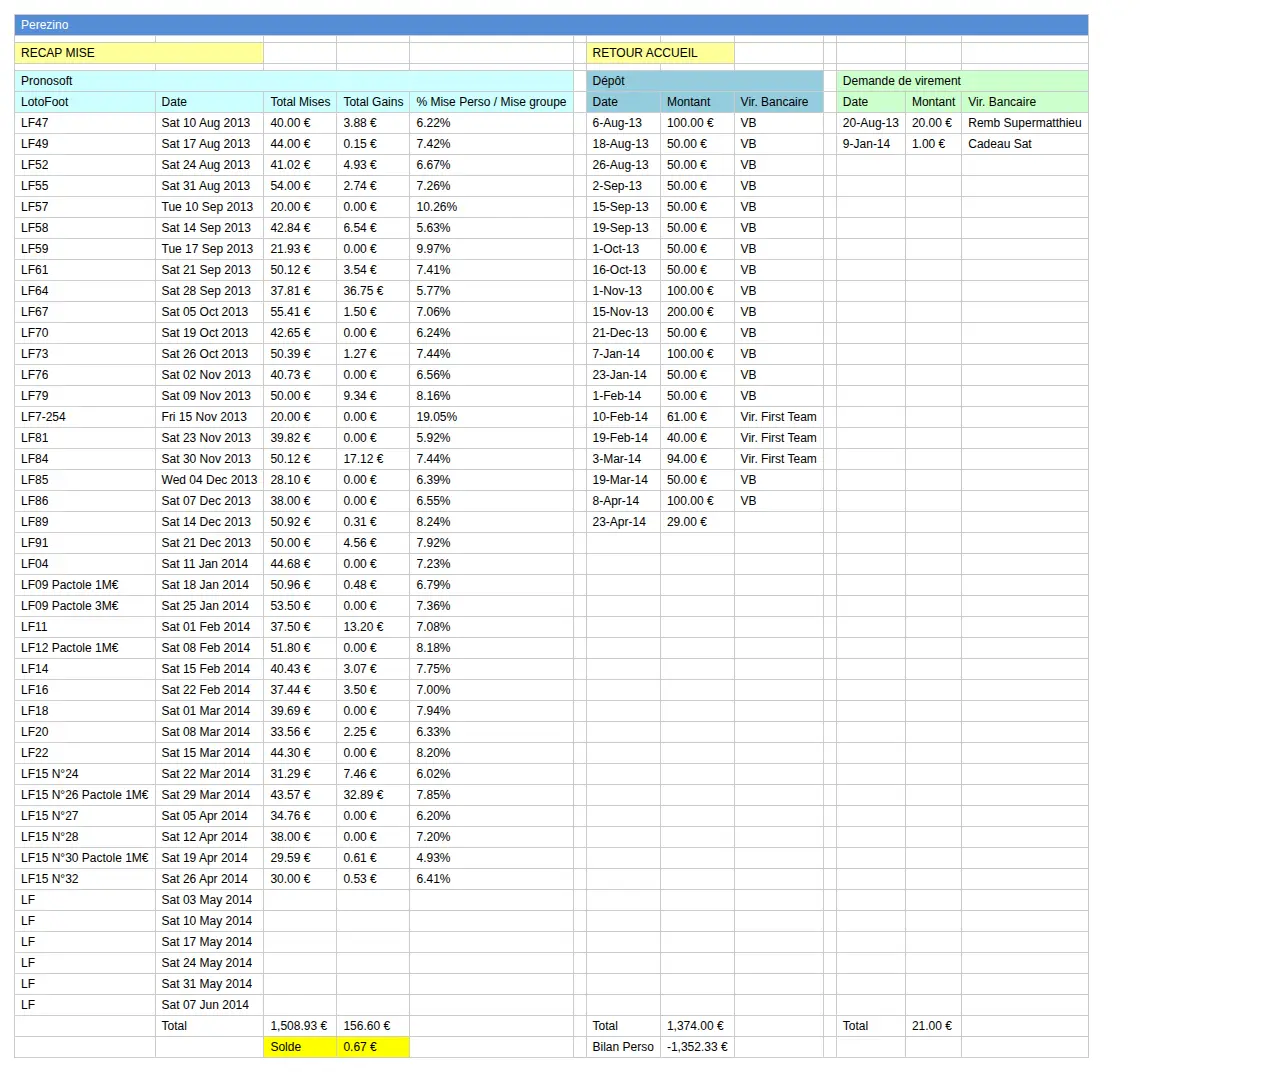
Task: Select the date Tue 17 Sep 2013
Action: [x=209, y=249]
